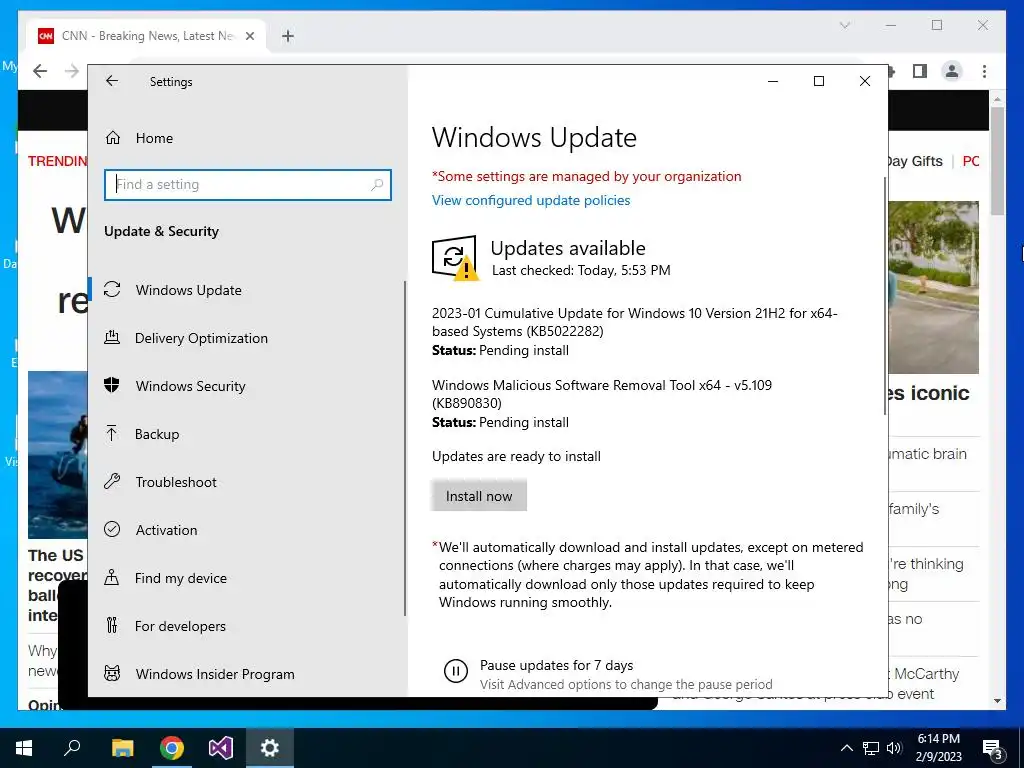Open View configured update policies link
1024x768 pixels.
coord(531,200)
